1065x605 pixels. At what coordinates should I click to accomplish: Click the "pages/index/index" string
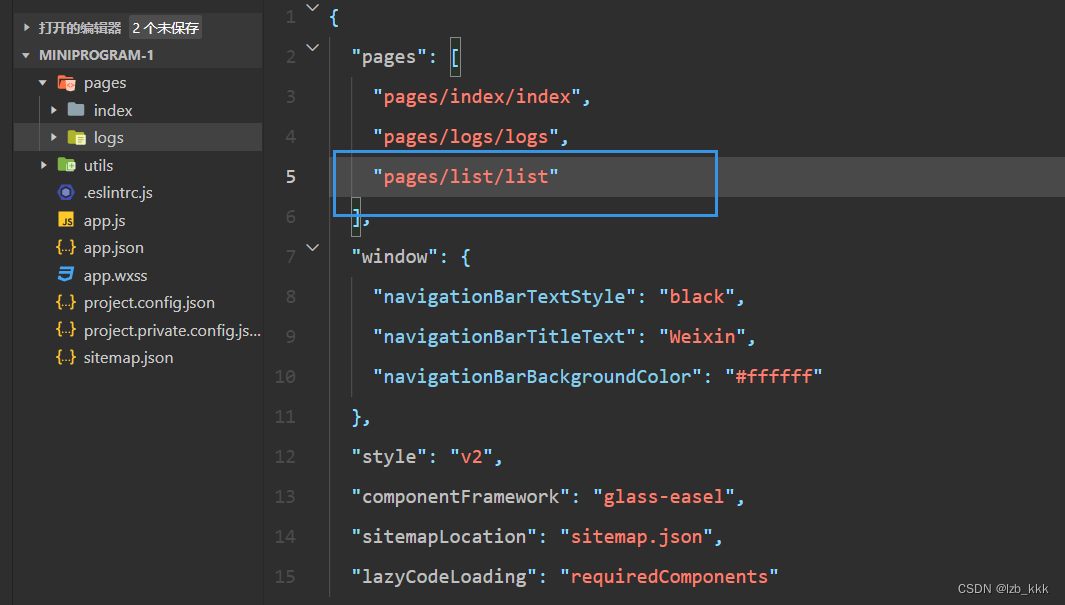tap(477, 97)
